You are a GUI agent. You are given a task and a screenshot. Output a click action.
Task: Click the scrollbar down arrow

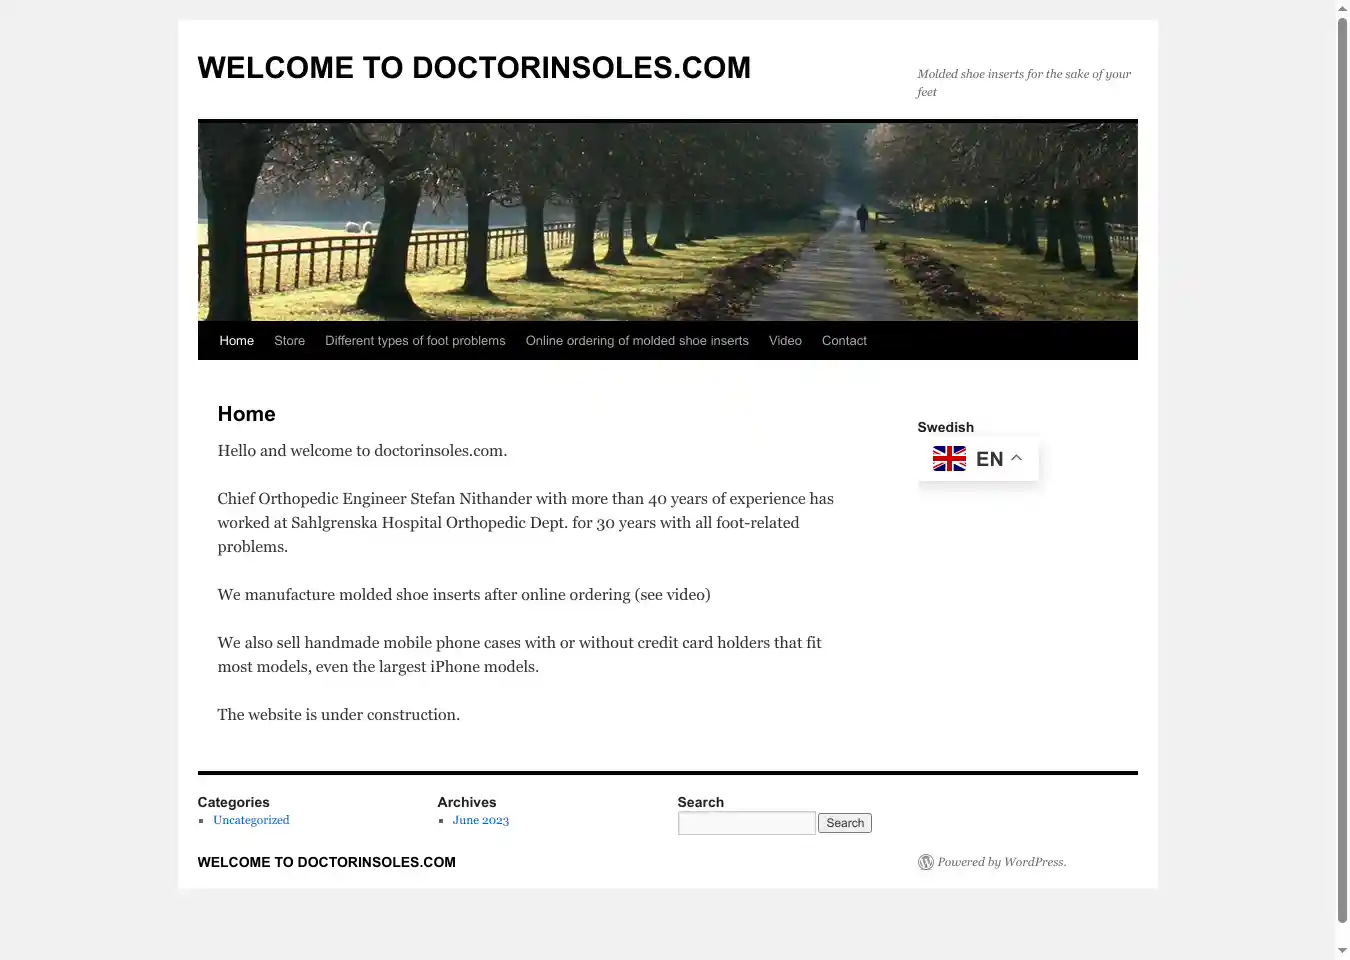pos(1342,950)
